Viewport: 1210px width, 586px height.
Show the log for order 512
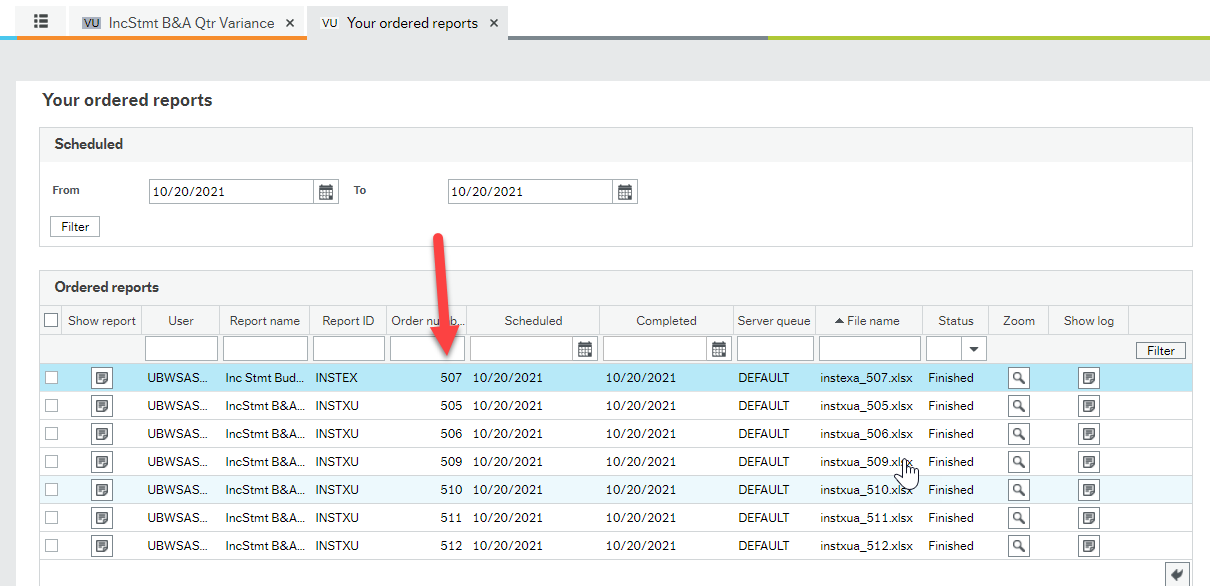pos(1088,545)
